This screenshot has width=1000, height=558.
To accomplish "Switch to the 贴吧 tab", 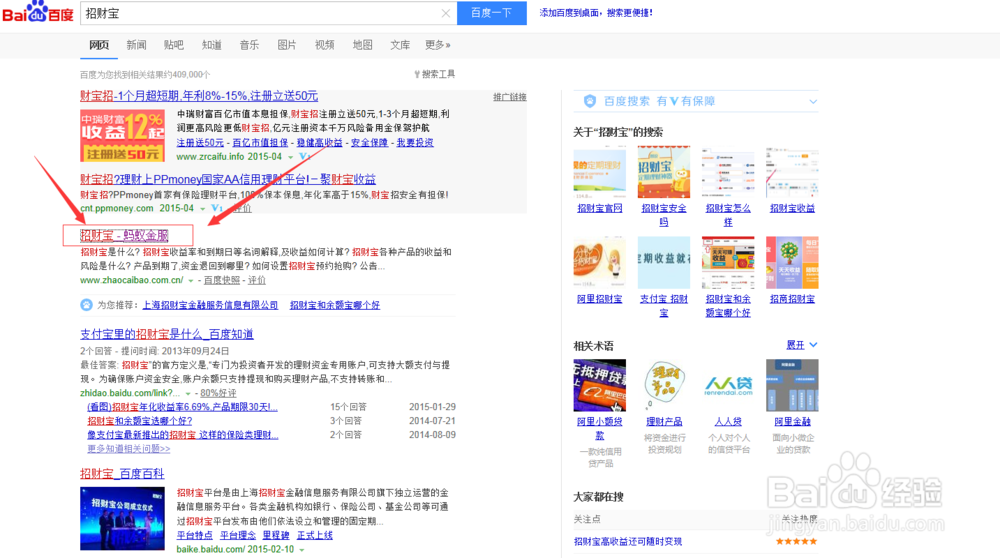I will click(173, 45).
